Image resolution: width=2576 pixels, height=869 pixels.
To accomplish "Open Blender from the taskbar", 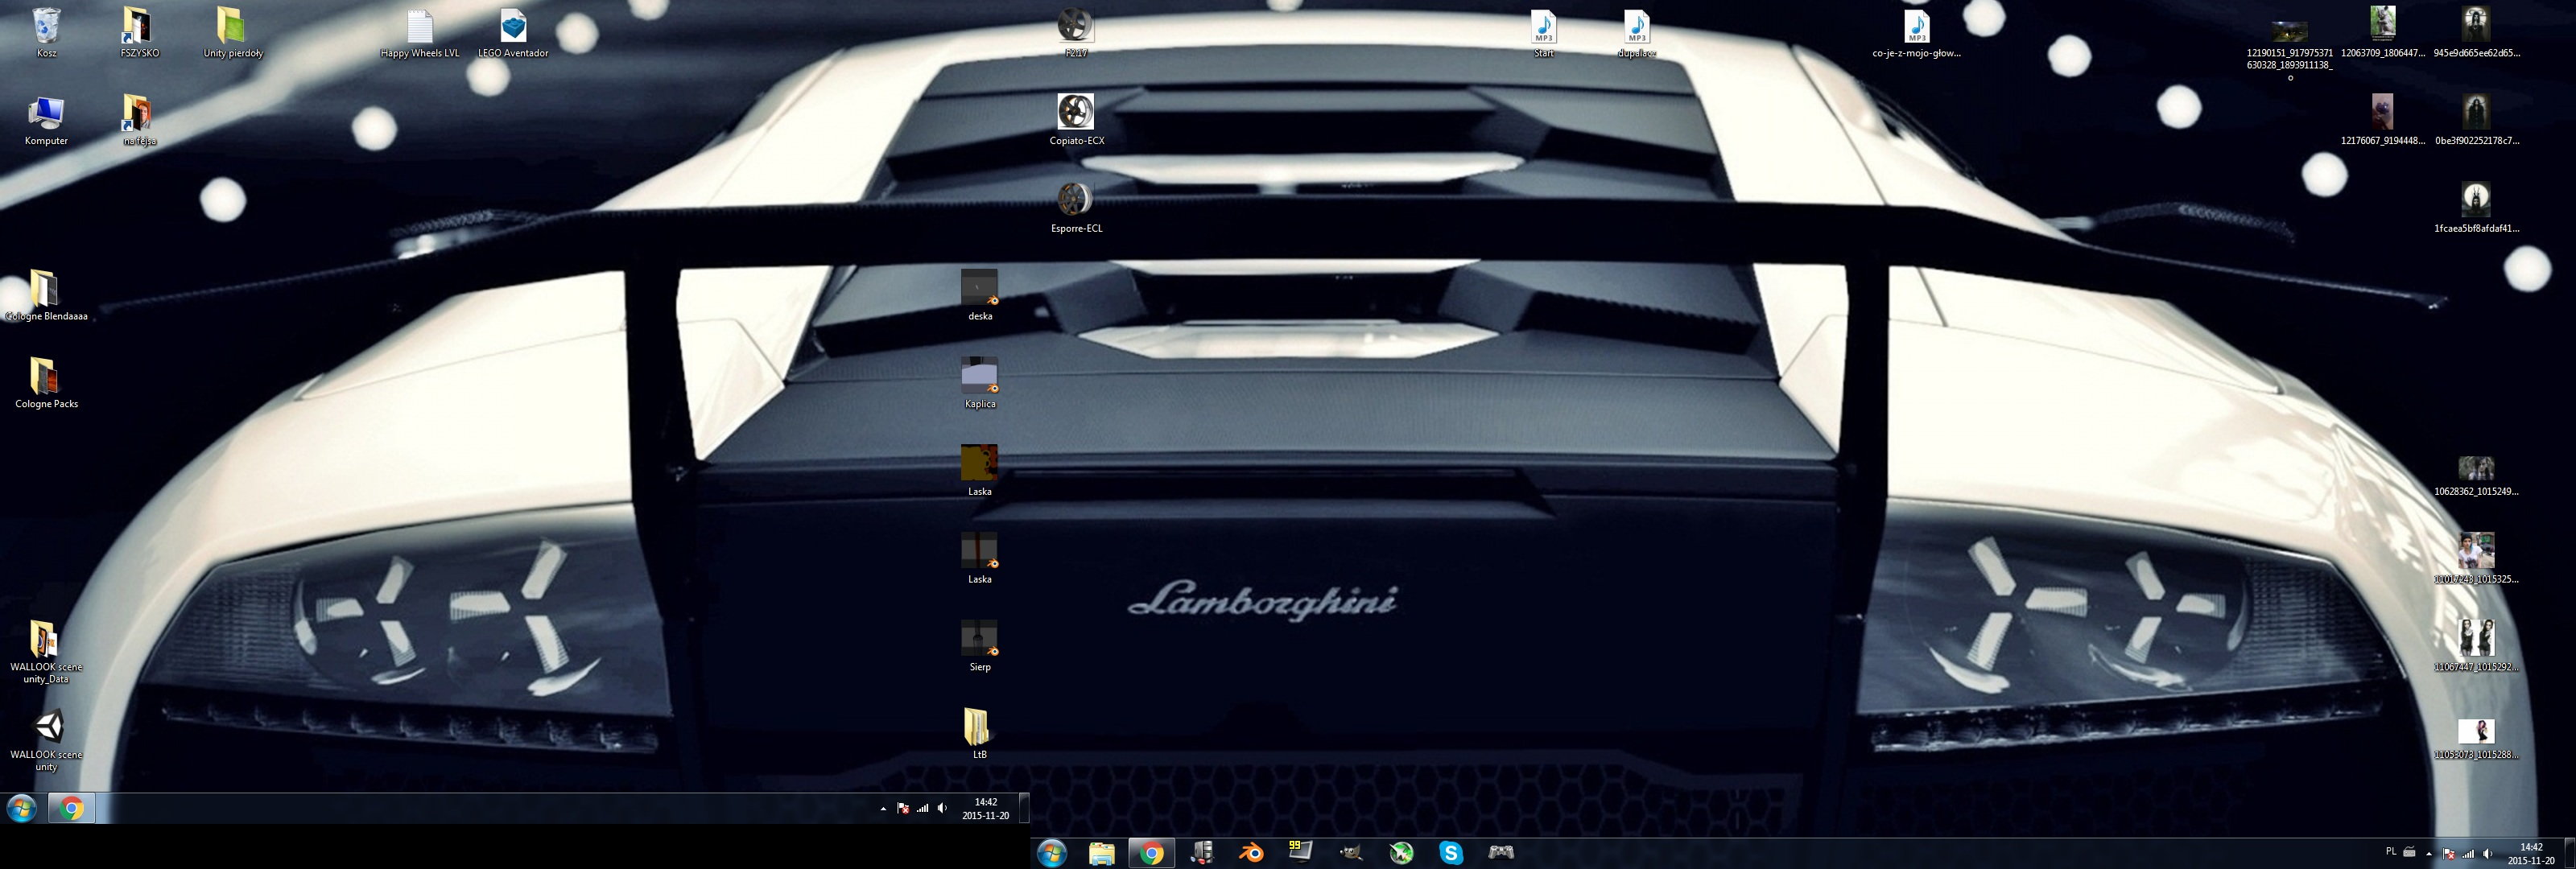I will click(x=1251, y=852).
